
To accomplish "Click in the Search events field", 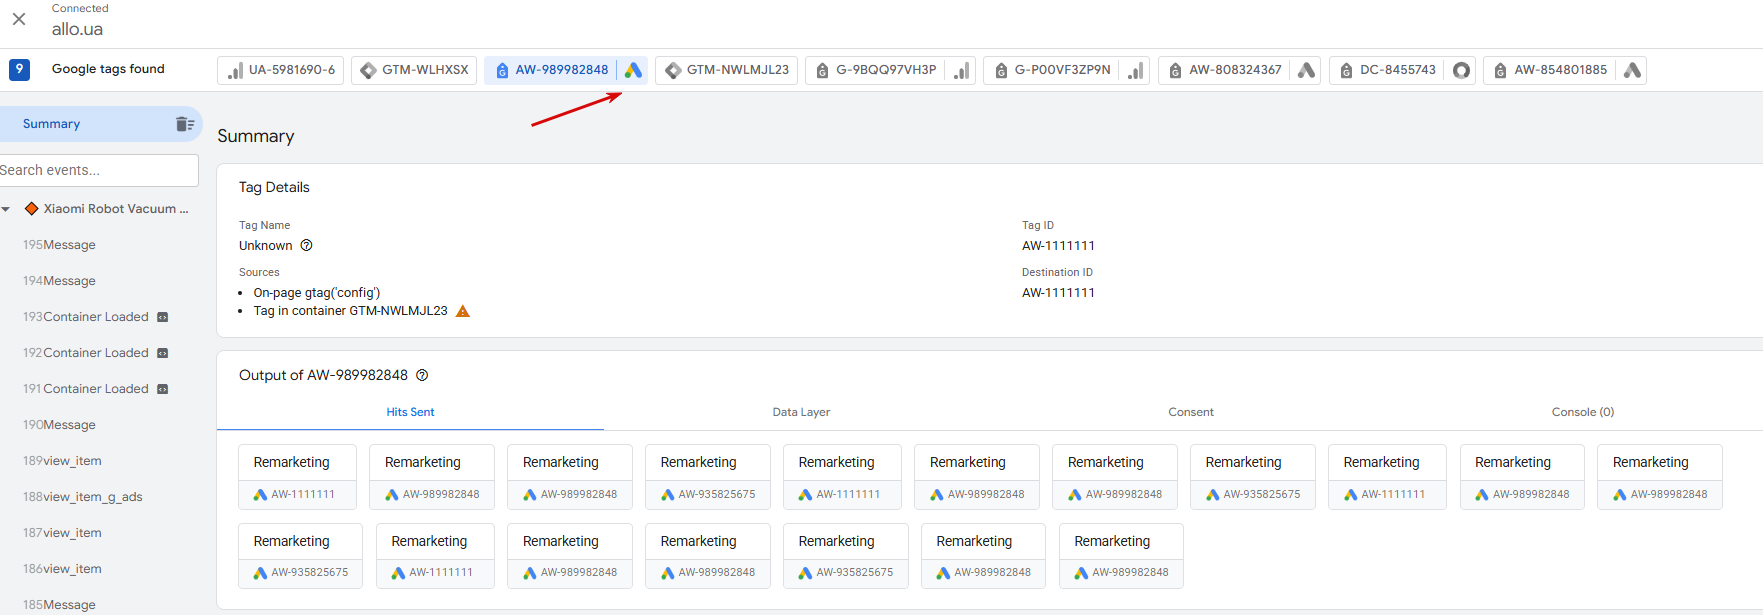I will (x=98, y=170).
